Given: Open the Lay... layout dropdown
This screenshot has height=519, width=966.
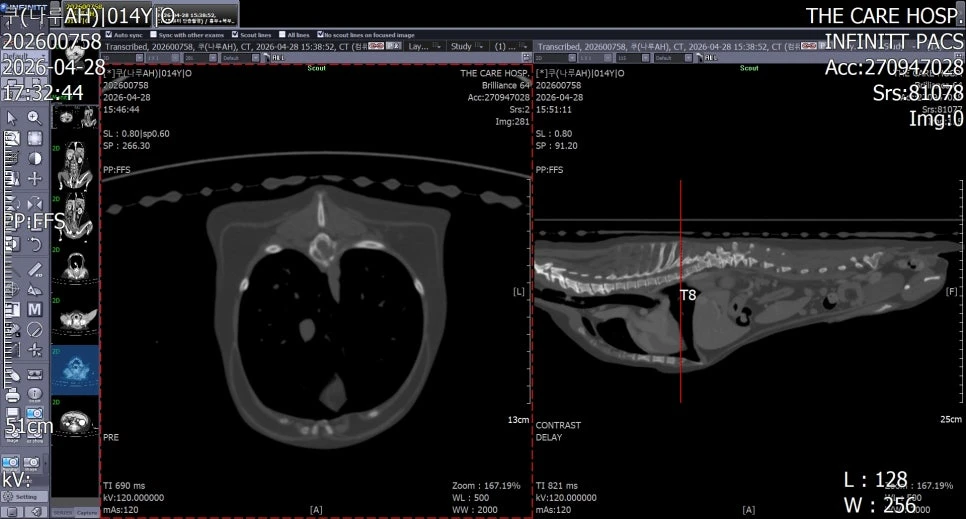Looking at the screenshot, I should coord(425,46).
